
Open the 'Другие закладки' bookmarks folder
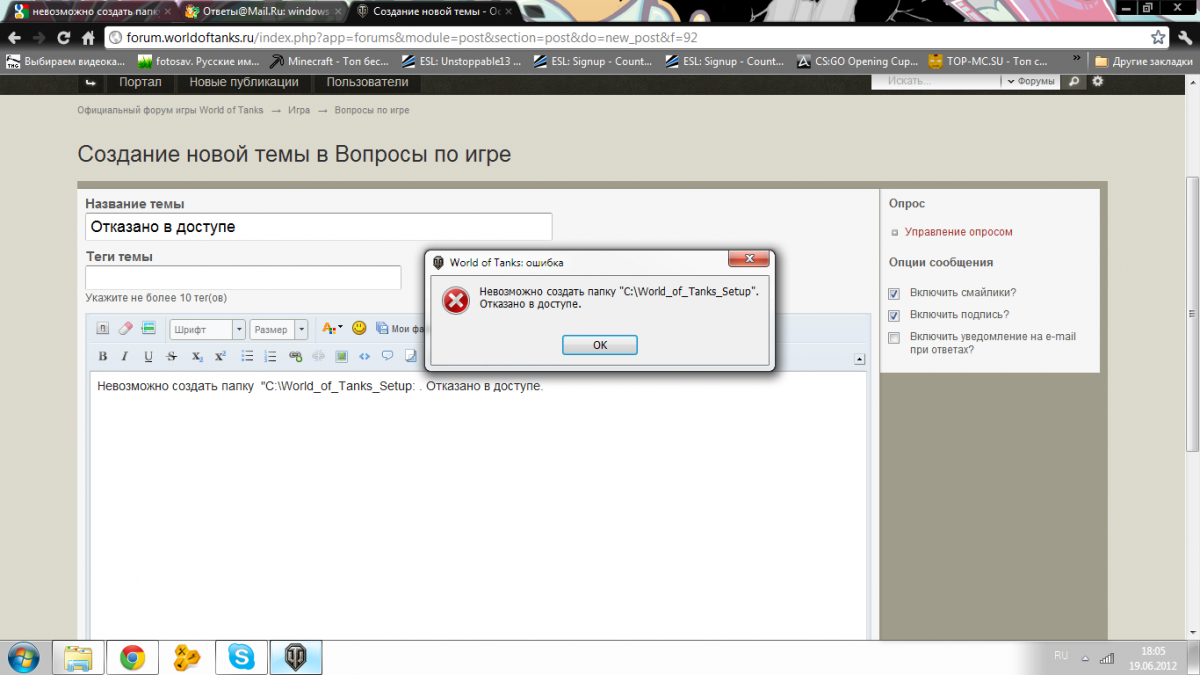click(1143, 61)
